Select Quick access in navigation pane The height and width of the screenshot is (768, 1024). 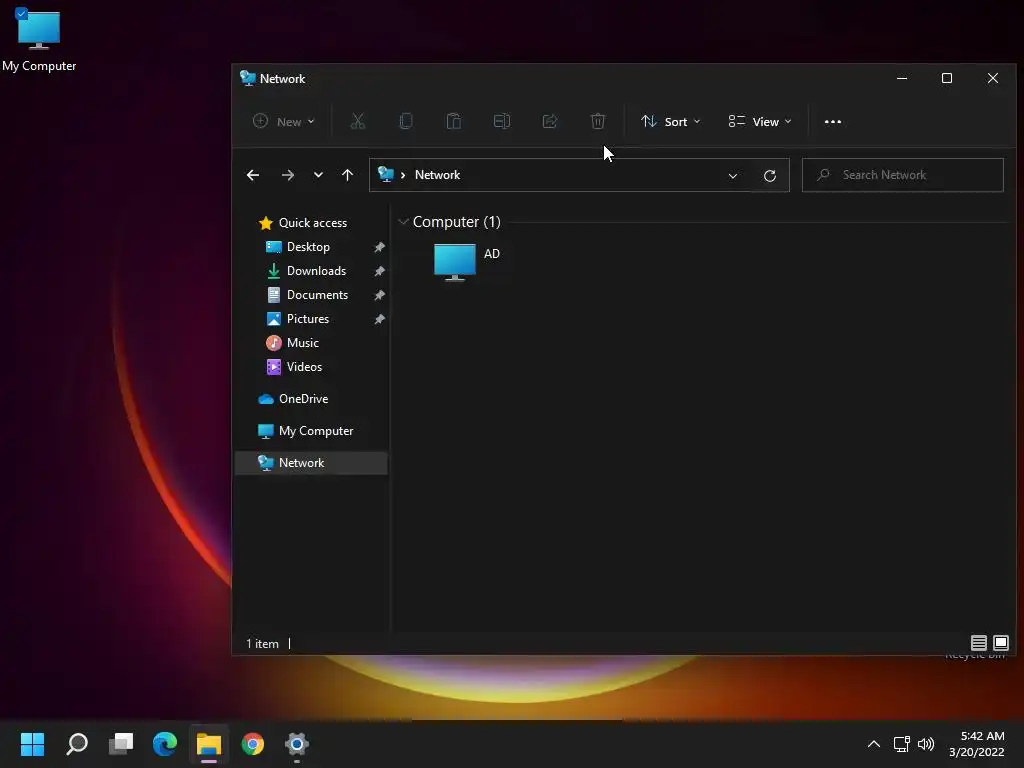coord(313,223)
